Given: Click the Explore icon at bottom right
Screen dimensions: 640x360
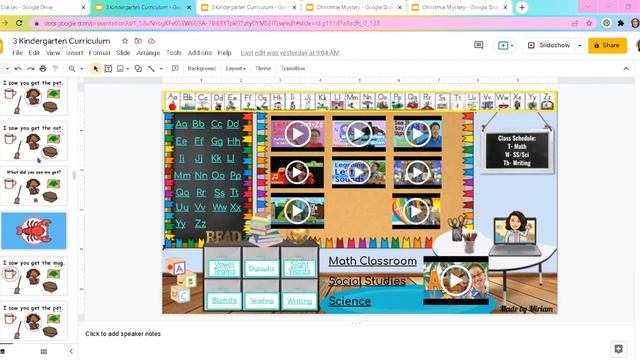Looking at the screenshot, I should pos(618,349).
